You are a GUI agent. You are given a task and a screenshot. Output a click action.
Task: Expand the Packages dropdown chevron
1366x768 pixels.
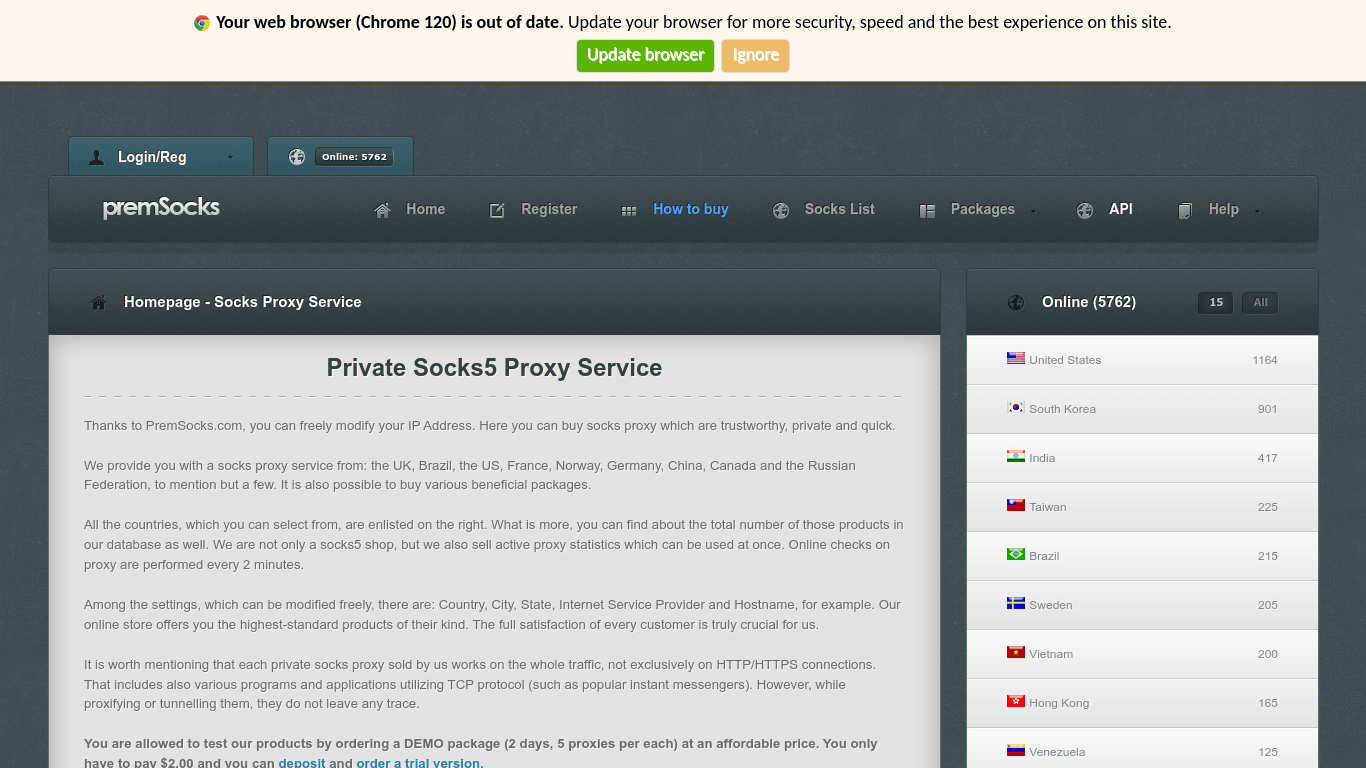pyautogui.click(x=1031, y=210)
